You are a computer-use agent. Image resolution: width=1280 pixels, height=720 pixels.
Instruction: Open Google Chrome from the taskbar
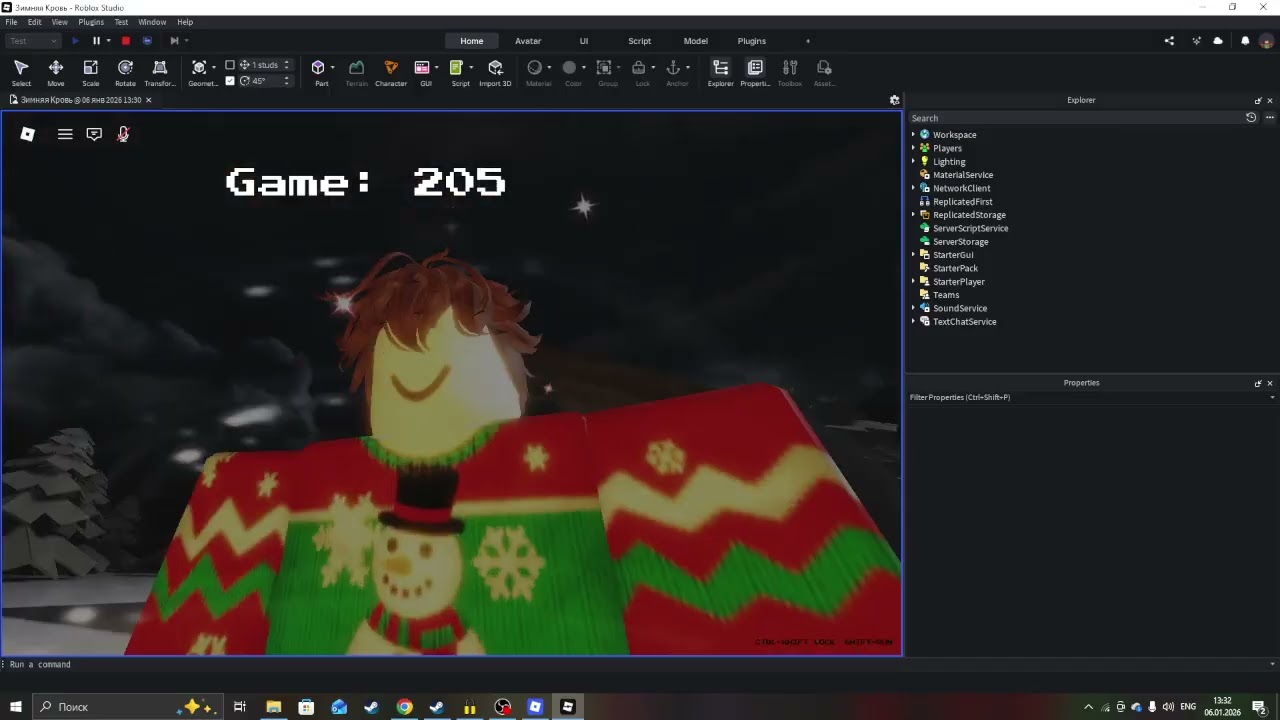404,707
